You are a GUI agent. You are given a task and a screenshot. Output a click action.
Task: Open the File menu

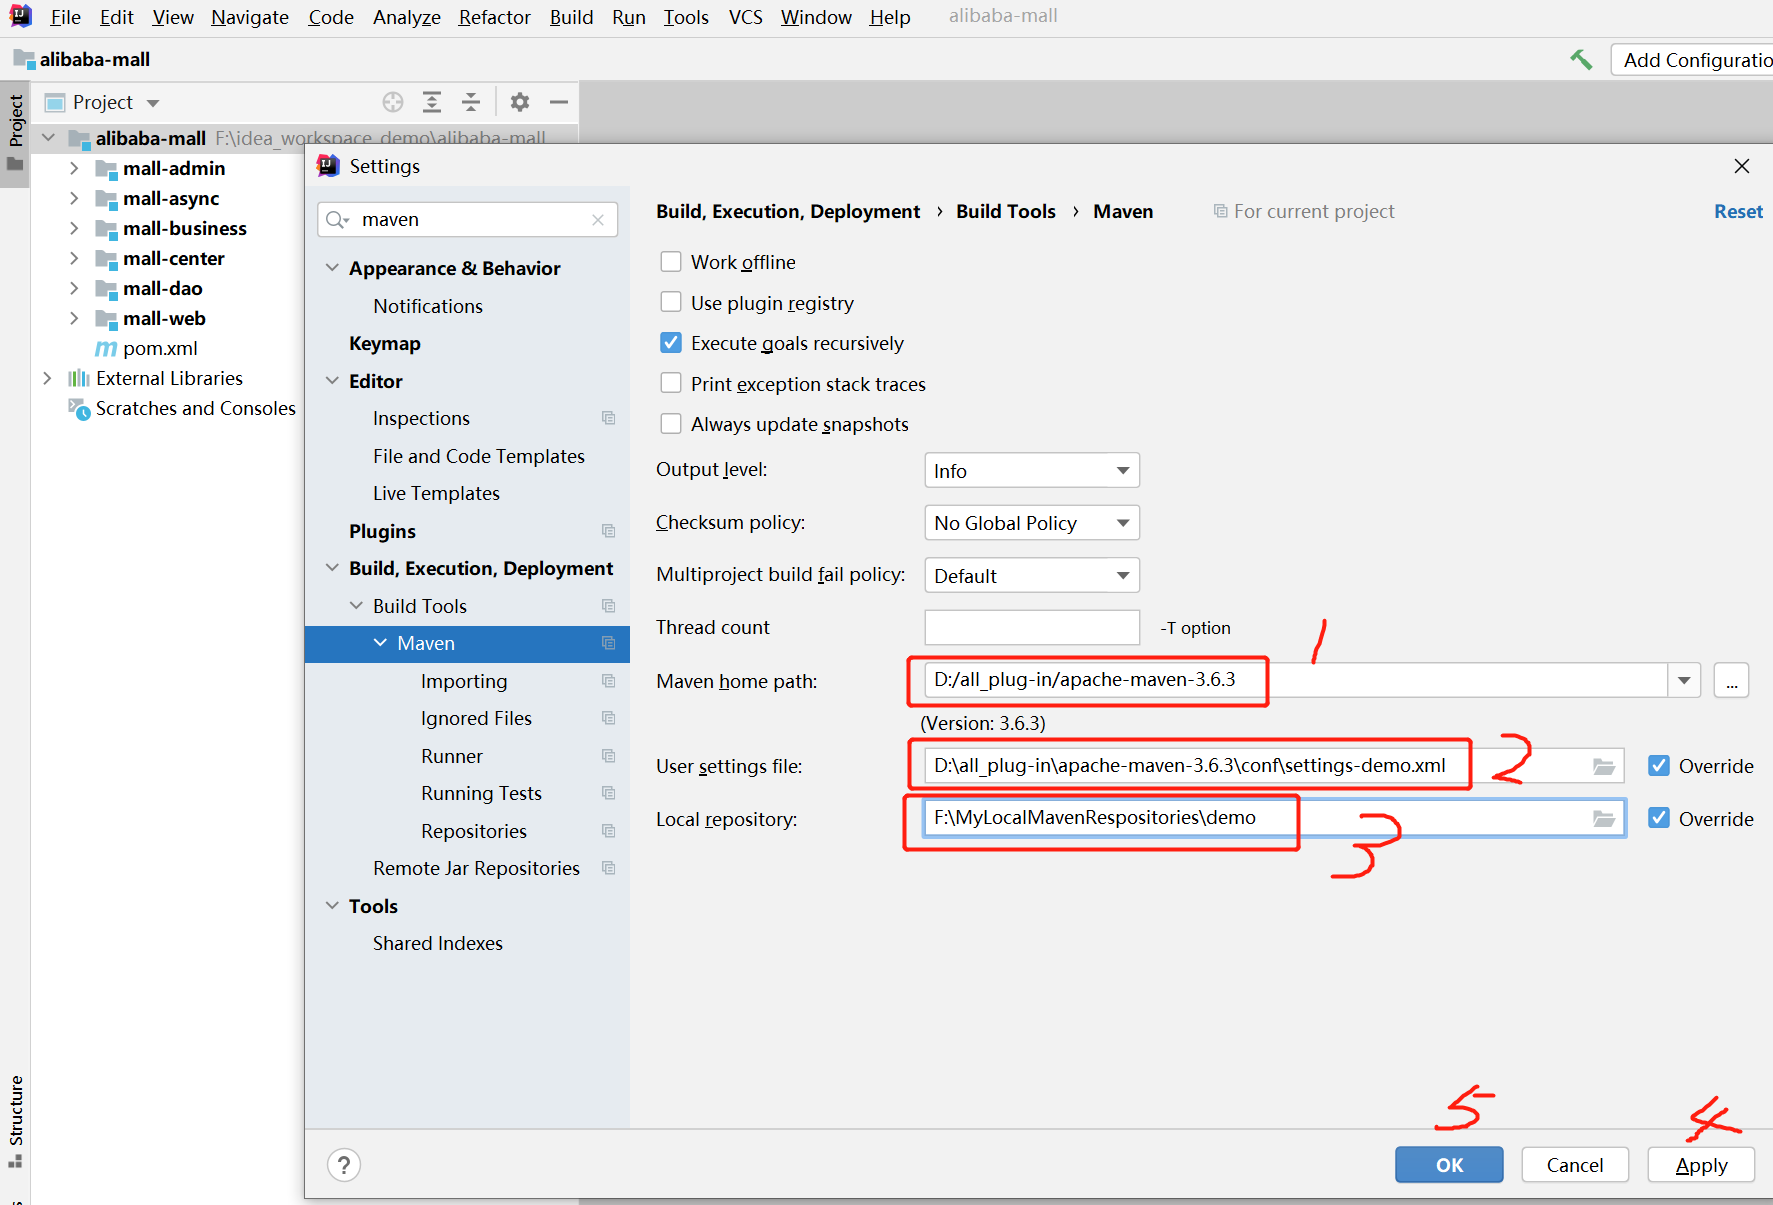[65, 17]
